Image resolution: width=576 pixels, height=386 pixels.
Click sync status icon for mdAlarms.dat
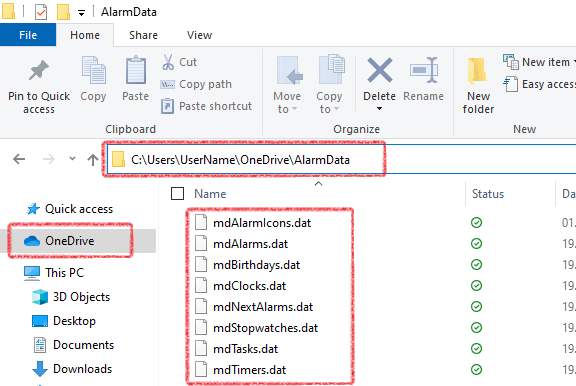[476, 243]
